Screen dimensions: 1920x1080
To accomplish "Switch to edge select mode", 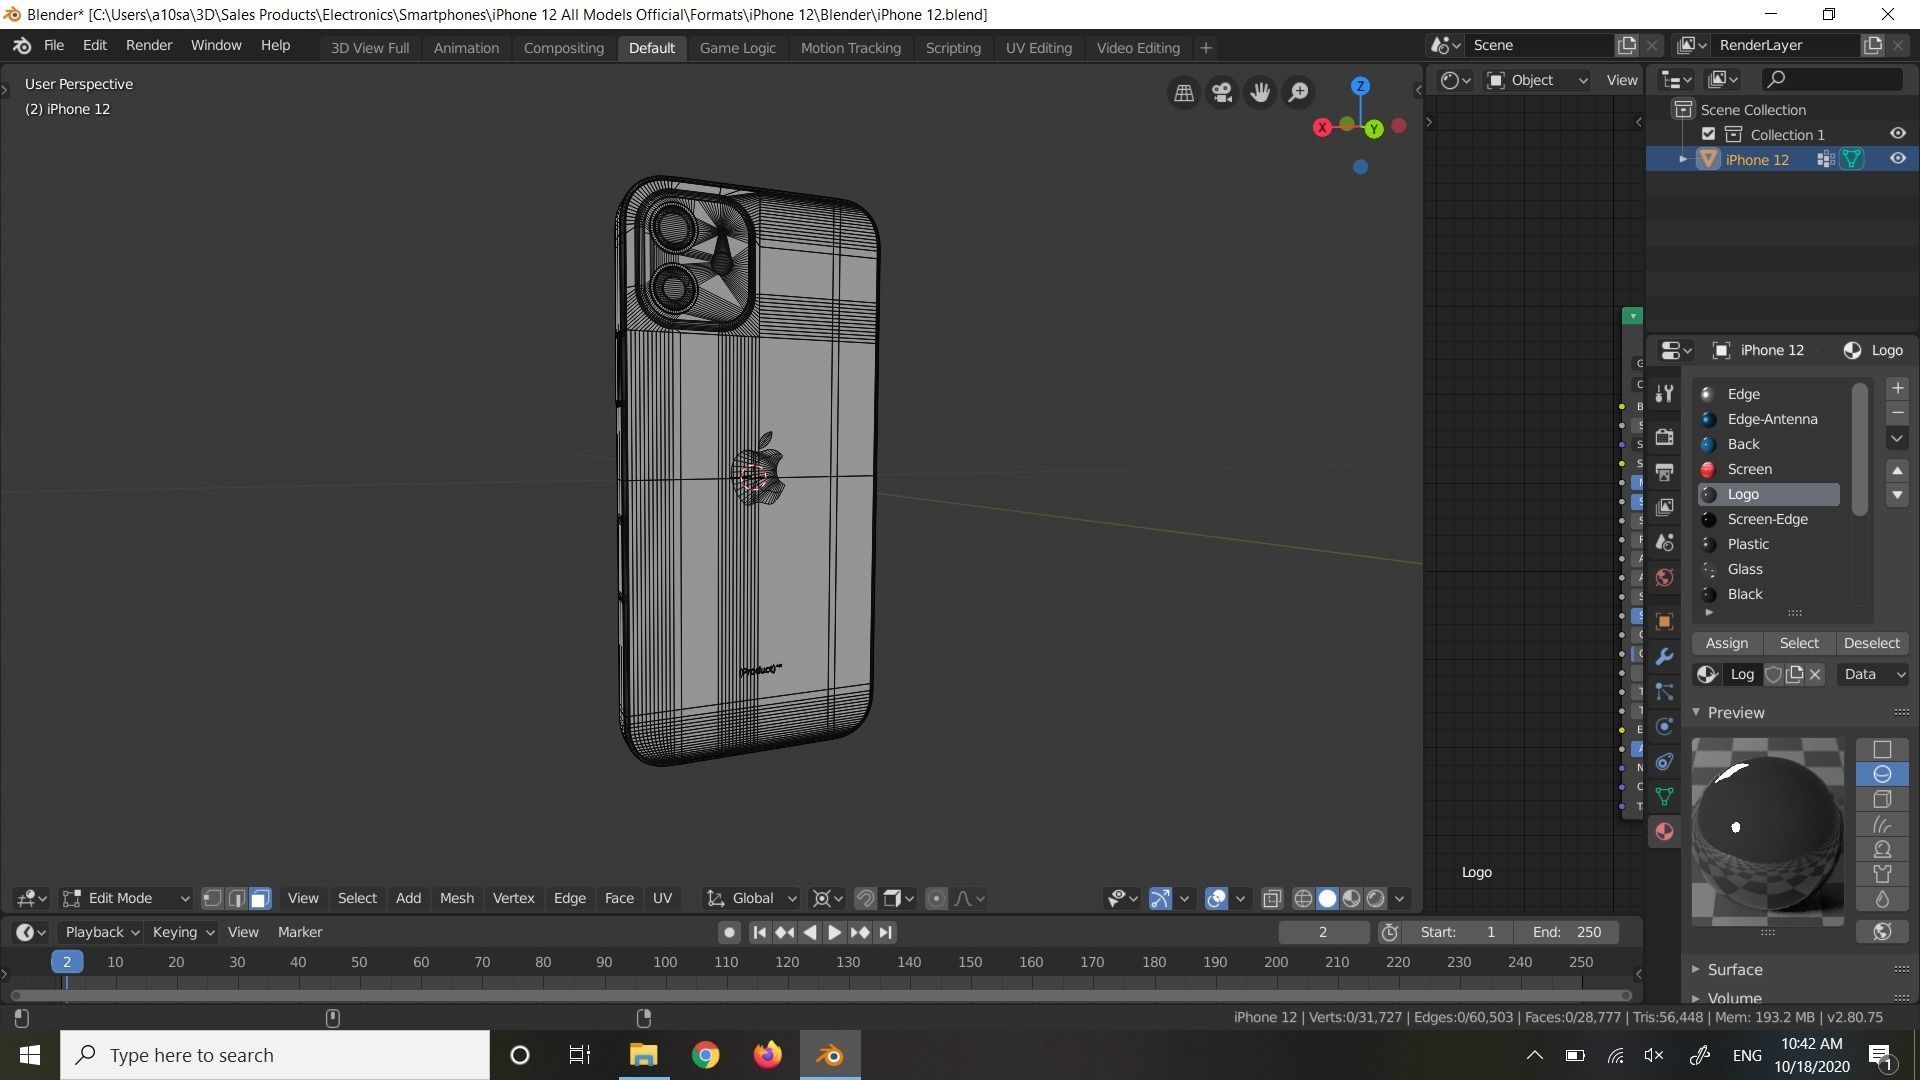I will [x=236, y=898].
